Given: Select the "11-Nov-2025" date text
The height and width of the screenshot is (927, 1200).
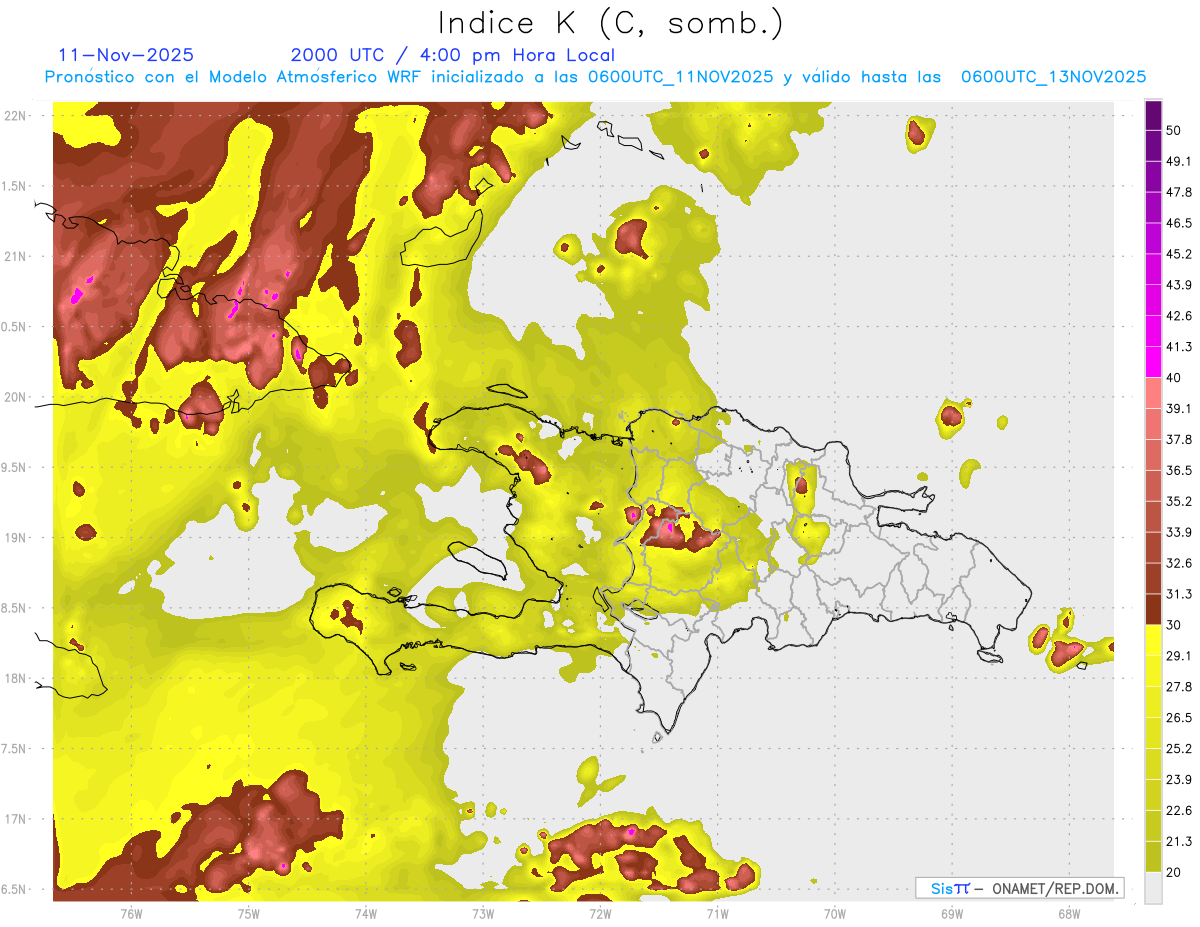Looking at the screenshot, I should click(126, 55).
